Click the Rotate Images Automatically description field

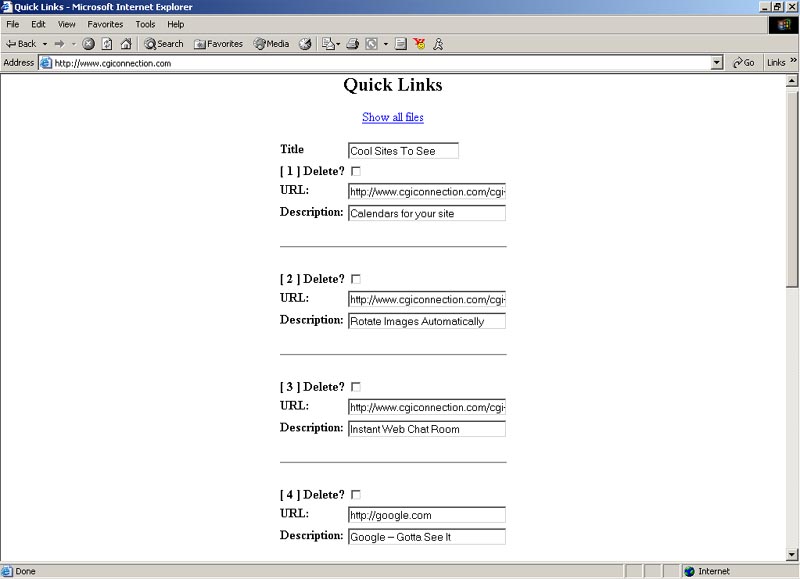coord(427,321)
